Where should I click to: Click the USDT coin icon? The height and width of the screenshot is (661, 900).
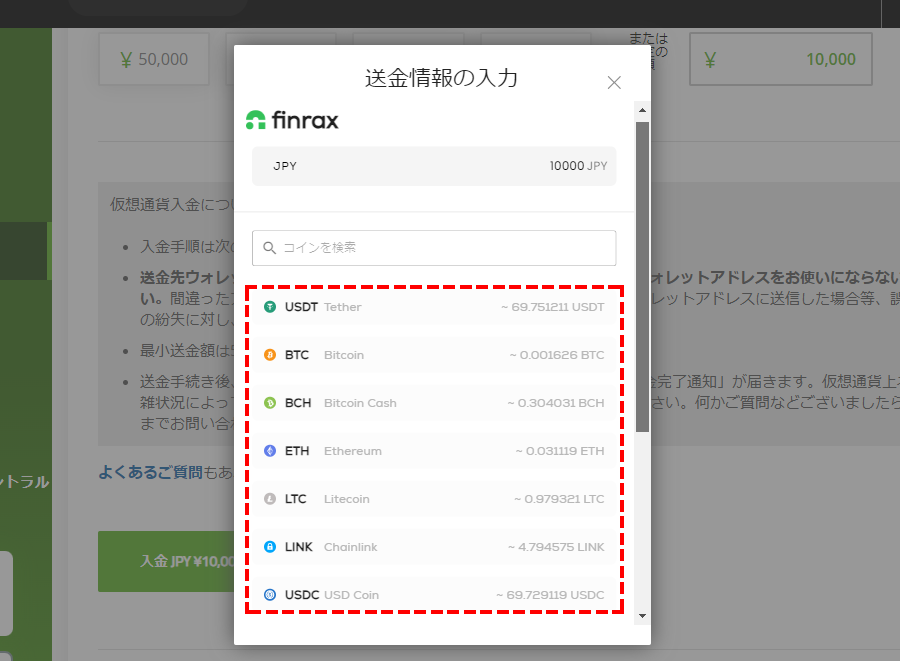[270, 307]
